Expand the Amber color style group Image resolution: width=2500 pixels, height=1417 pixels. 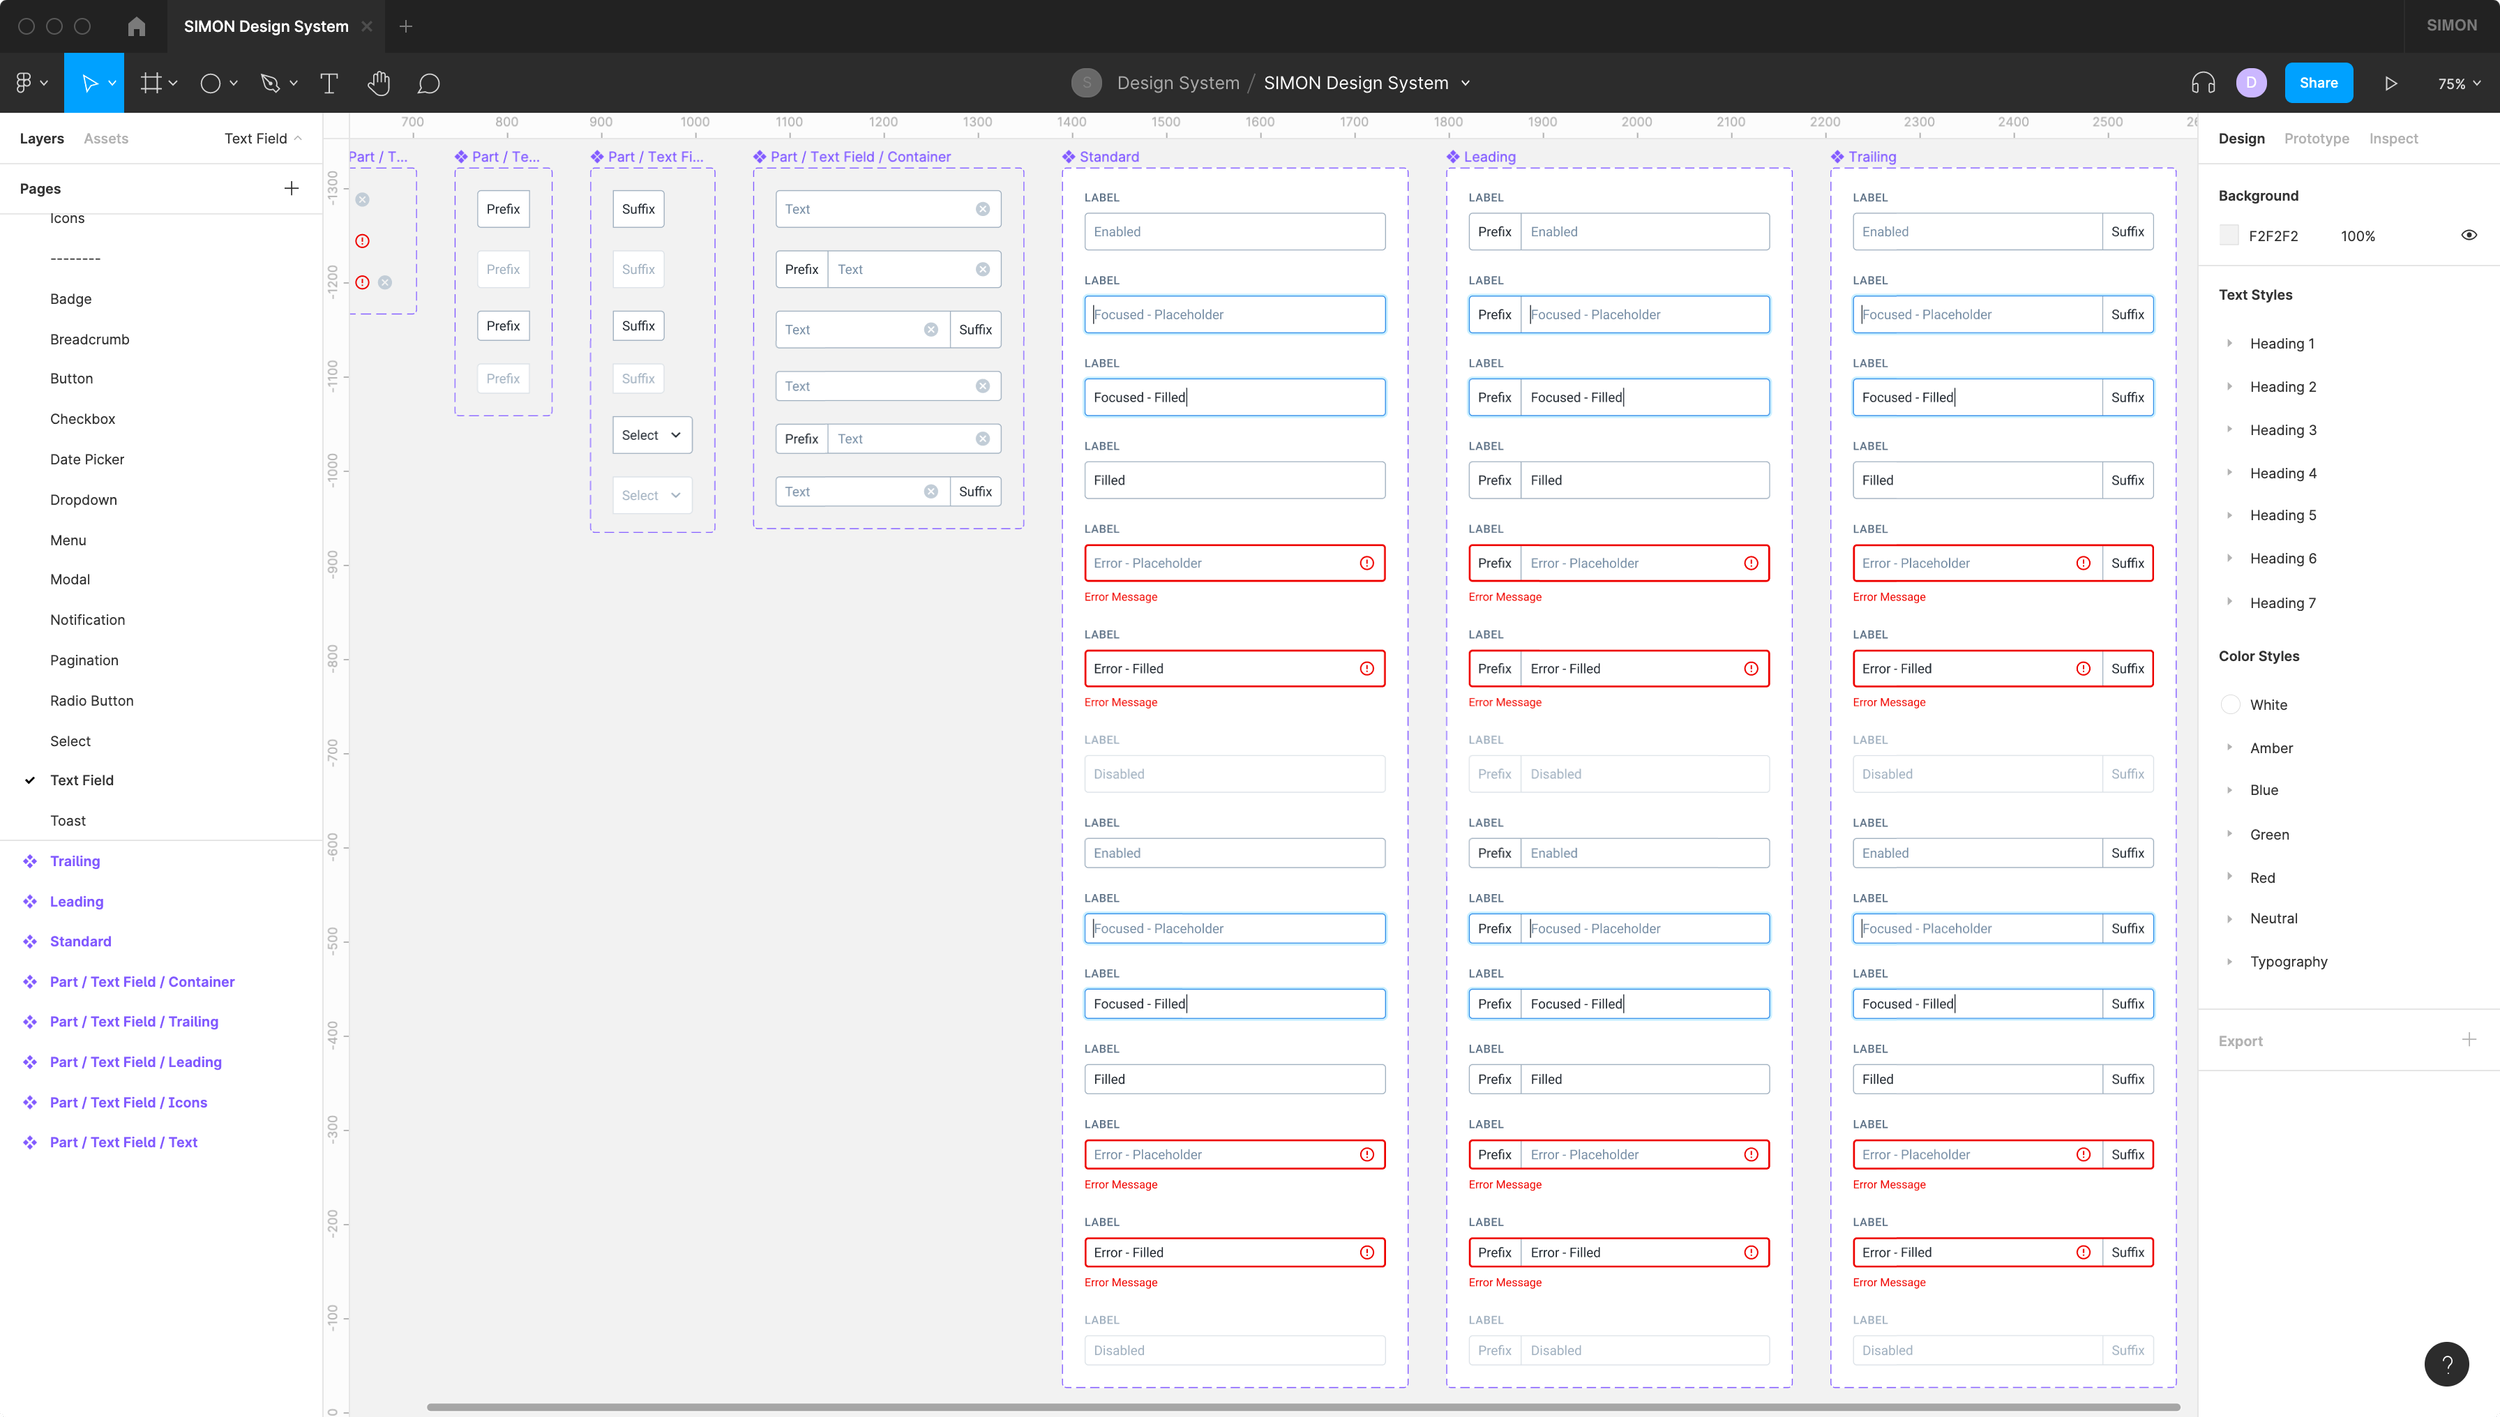click(2229, 748)
